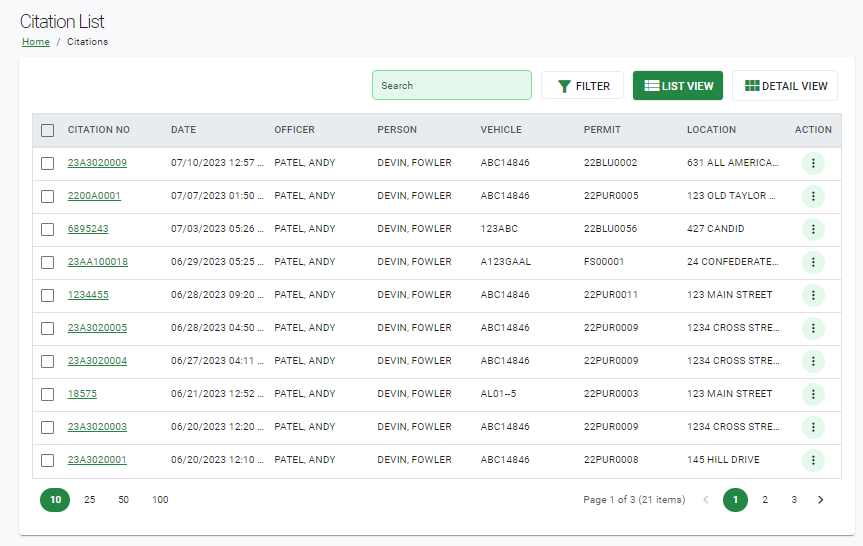
Task: Click vehicle cell 123ABC
Action: (499, 229)
